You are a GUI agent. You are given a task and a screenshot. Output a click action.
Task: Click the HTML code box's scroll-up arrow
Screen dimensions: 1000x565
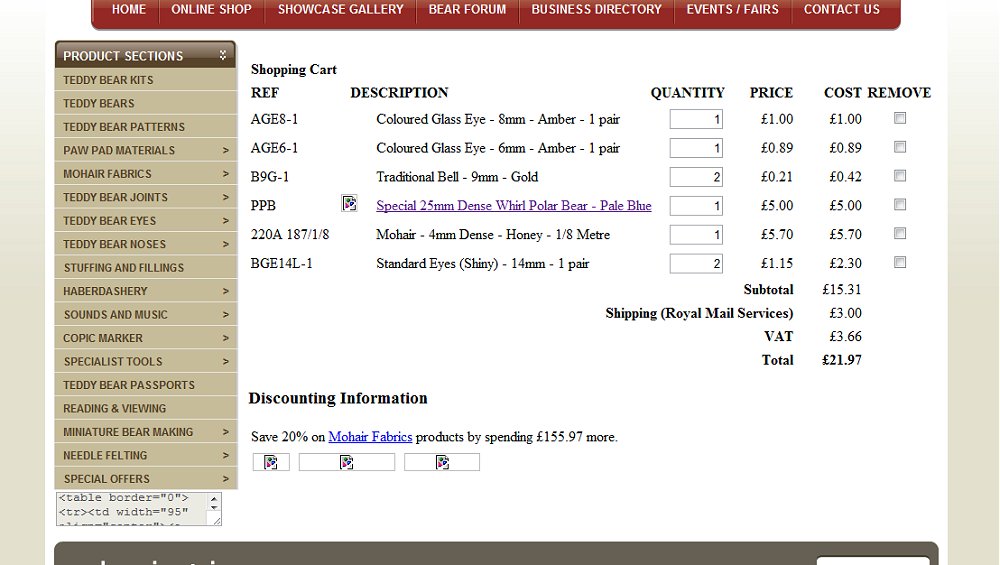[x=213, y=497]
